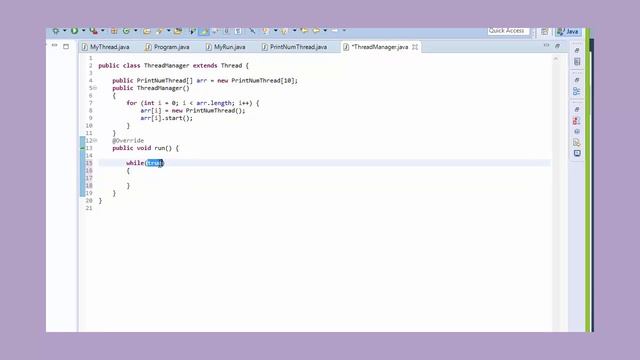Open the Search dropdown arrow
This screenshot has height=360, width=640.
coord(168,31)
